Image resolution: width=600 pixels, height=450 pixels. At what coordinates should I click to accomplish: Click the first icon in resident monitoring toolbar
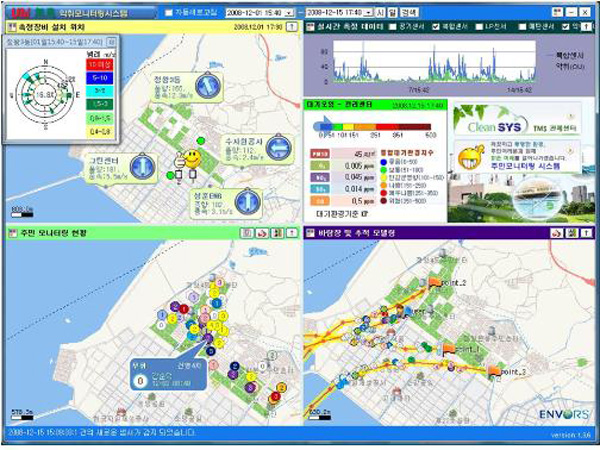pos(247,233)
